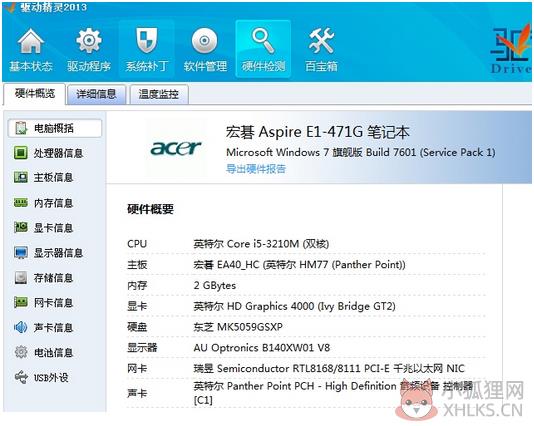Open 软件管理 disc icon
Viewport: 534px width, 426px height.
pos(205,41)
